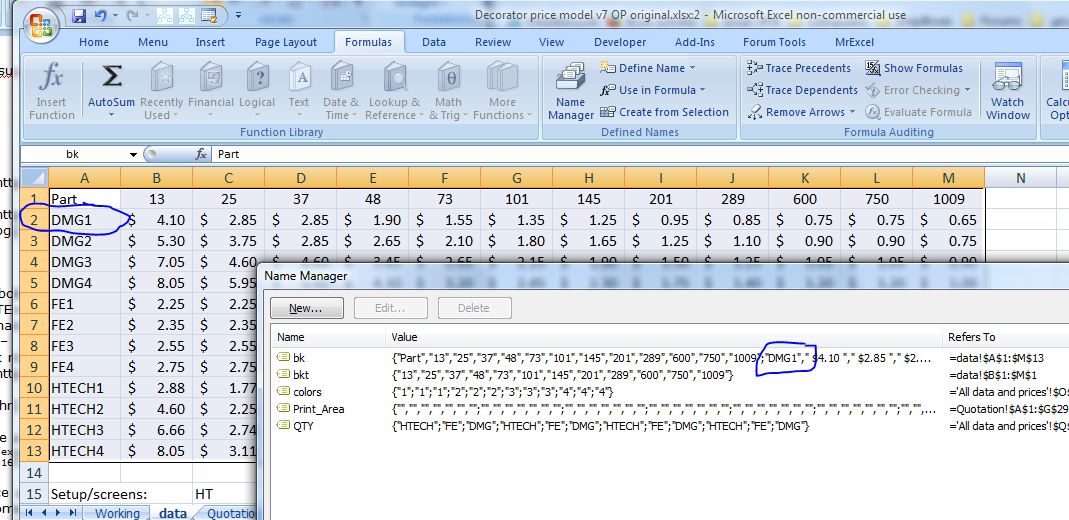Click the New... button in Name Manager
The height and width of the screenshot is (520, 1069).
tap(306, 308)
